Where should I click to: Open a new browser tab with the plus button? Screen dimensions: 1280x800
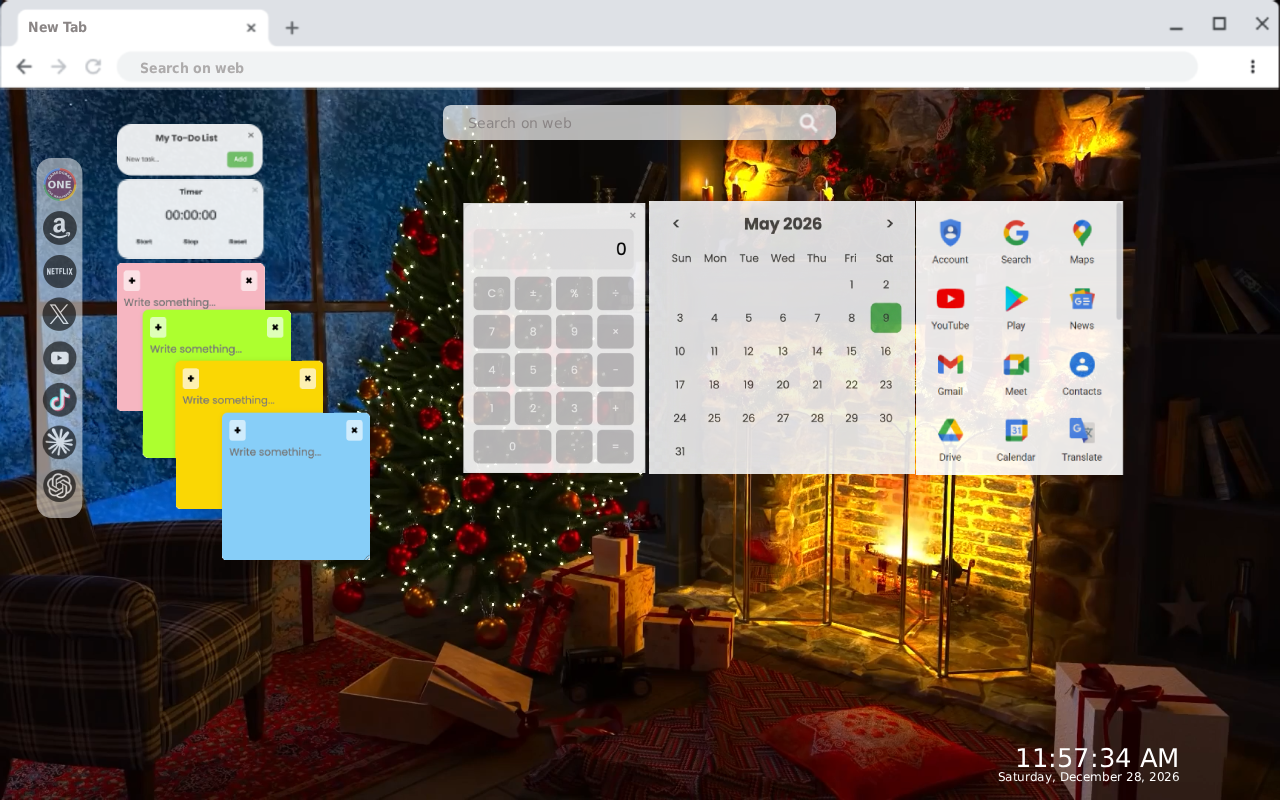click(x=292, y=28)
